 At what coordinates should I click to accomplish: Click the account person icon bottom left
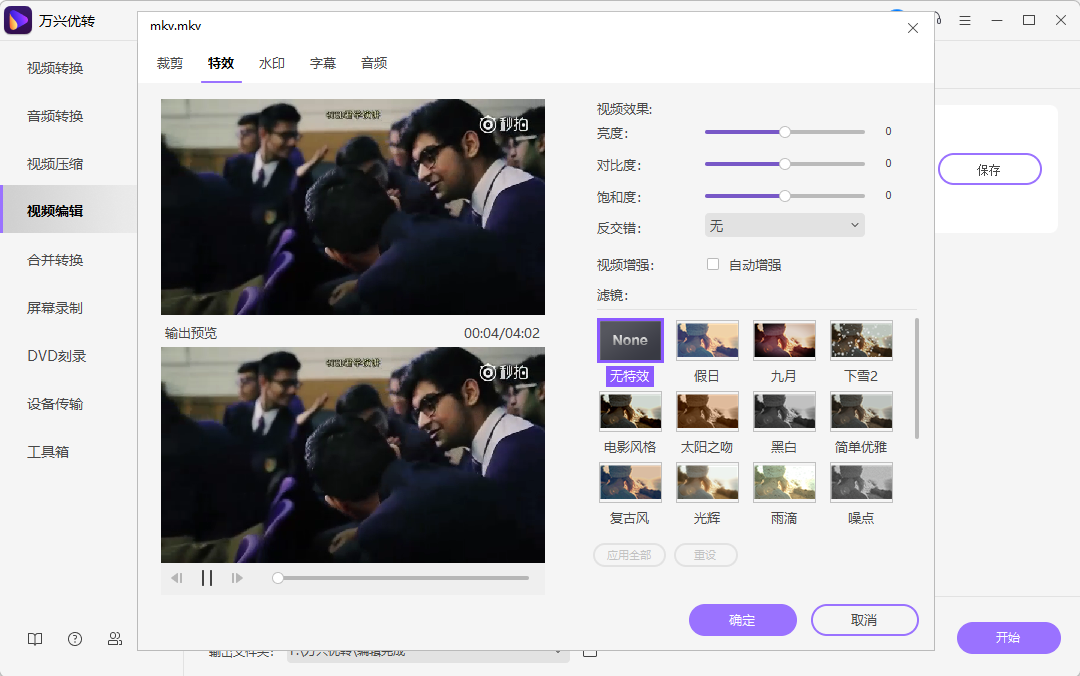[x=115, y=638]
